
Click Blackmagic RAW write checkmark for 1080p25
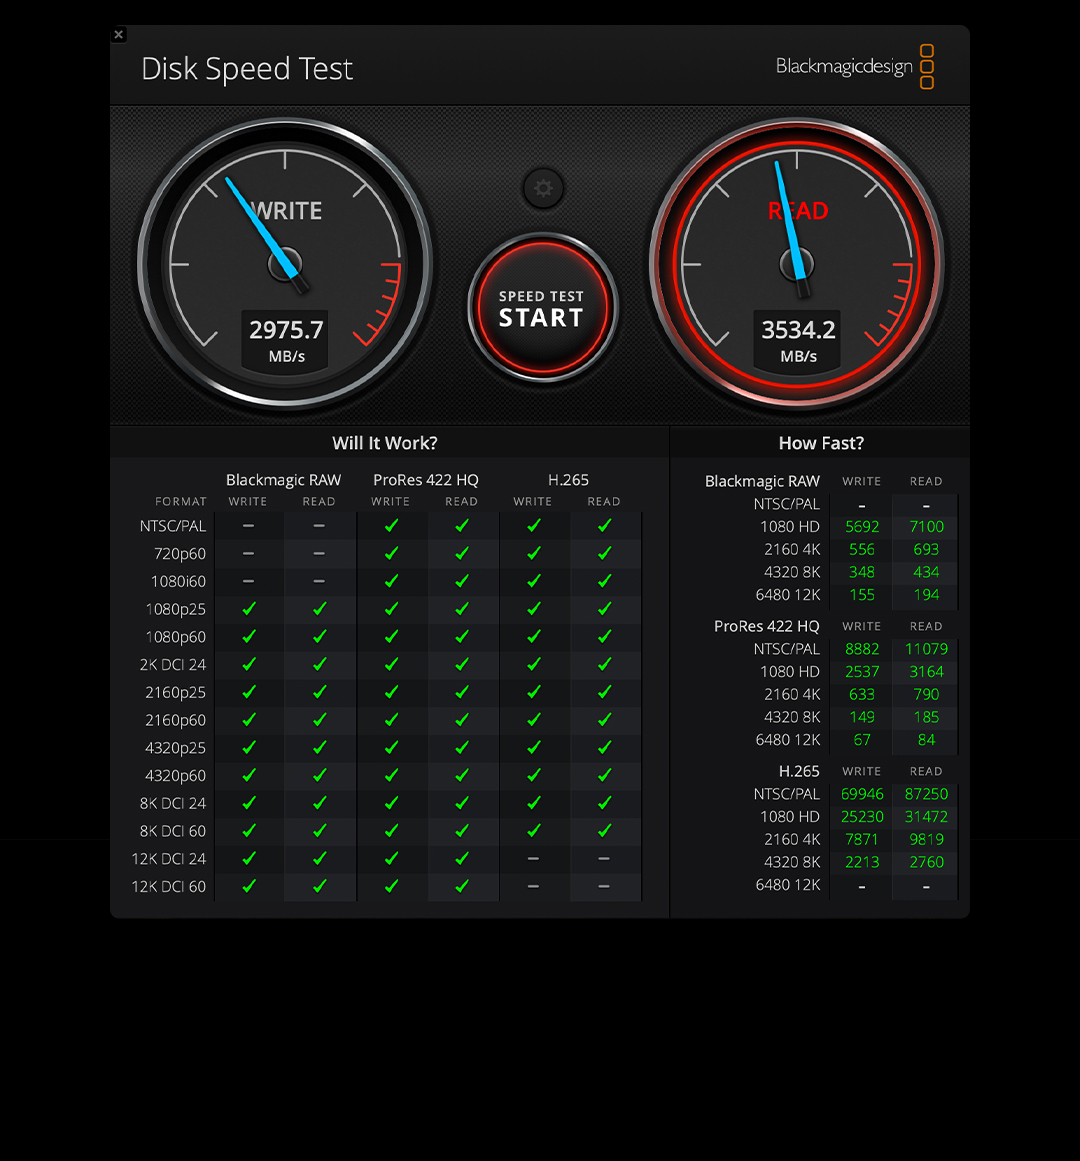click(x=249, y=609)
